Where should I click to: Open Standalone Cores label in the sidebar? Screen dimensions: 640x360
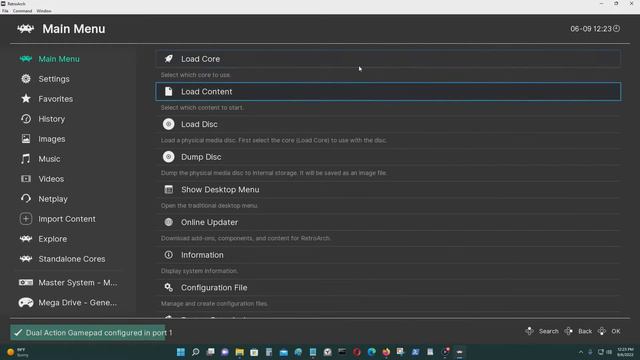[72, 259]
